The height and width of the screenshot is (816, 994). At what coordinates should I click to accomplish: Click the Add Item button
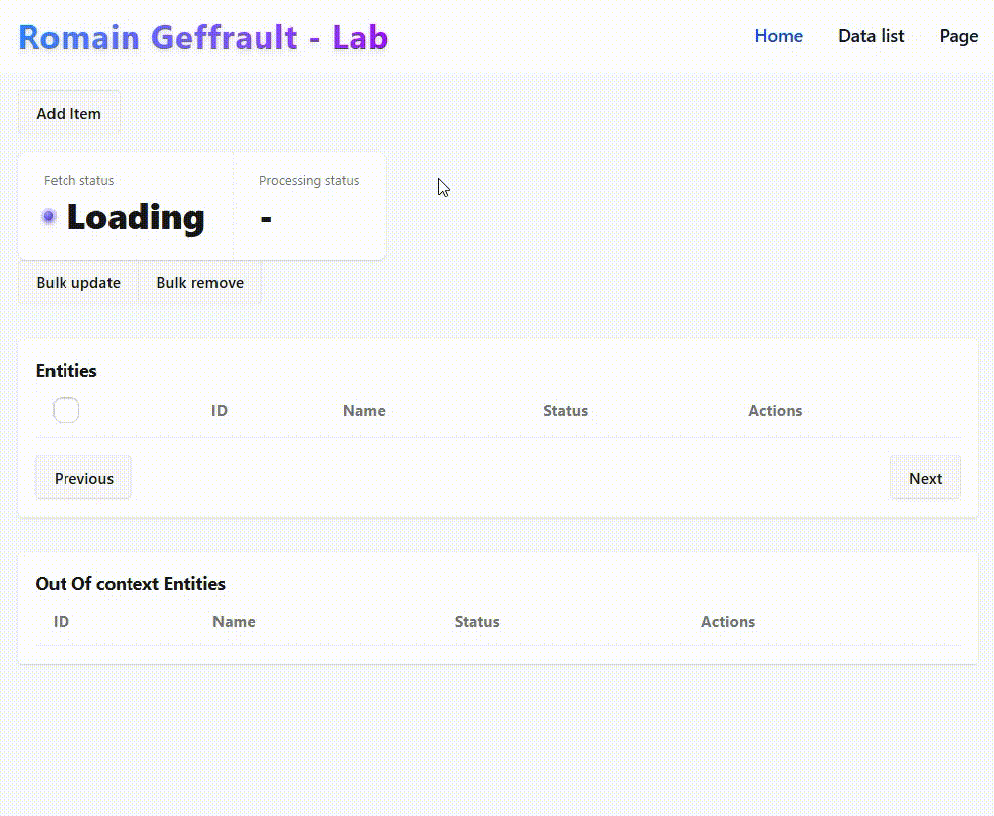point(68,113)
